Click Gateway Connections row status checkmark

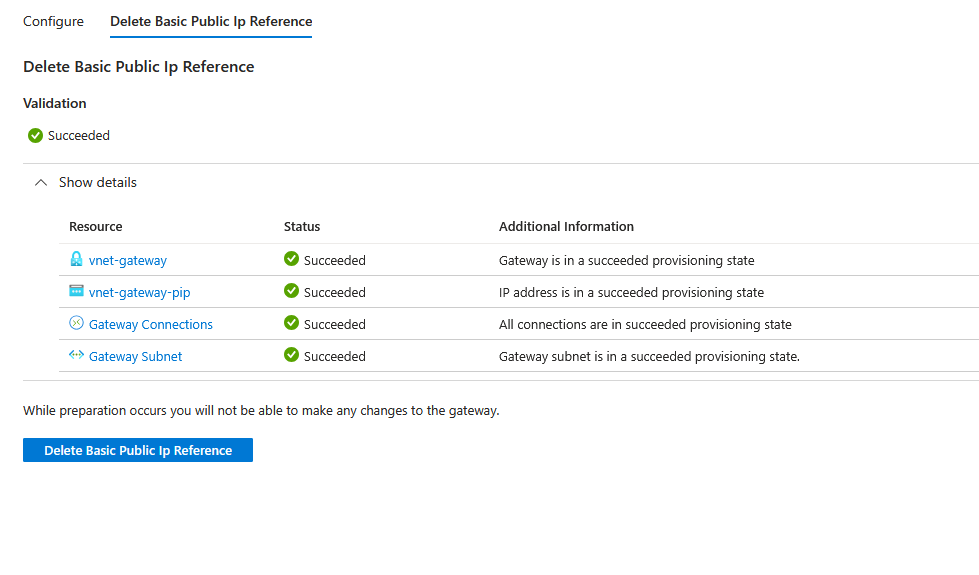[x=292, y=324]
